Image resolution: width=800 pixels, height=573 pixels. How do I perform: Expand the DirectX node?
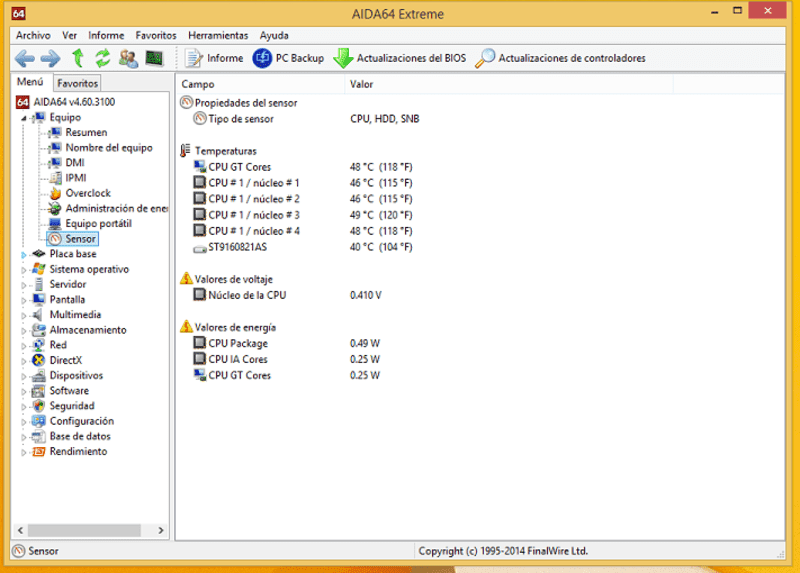click(x=23, y=361)
